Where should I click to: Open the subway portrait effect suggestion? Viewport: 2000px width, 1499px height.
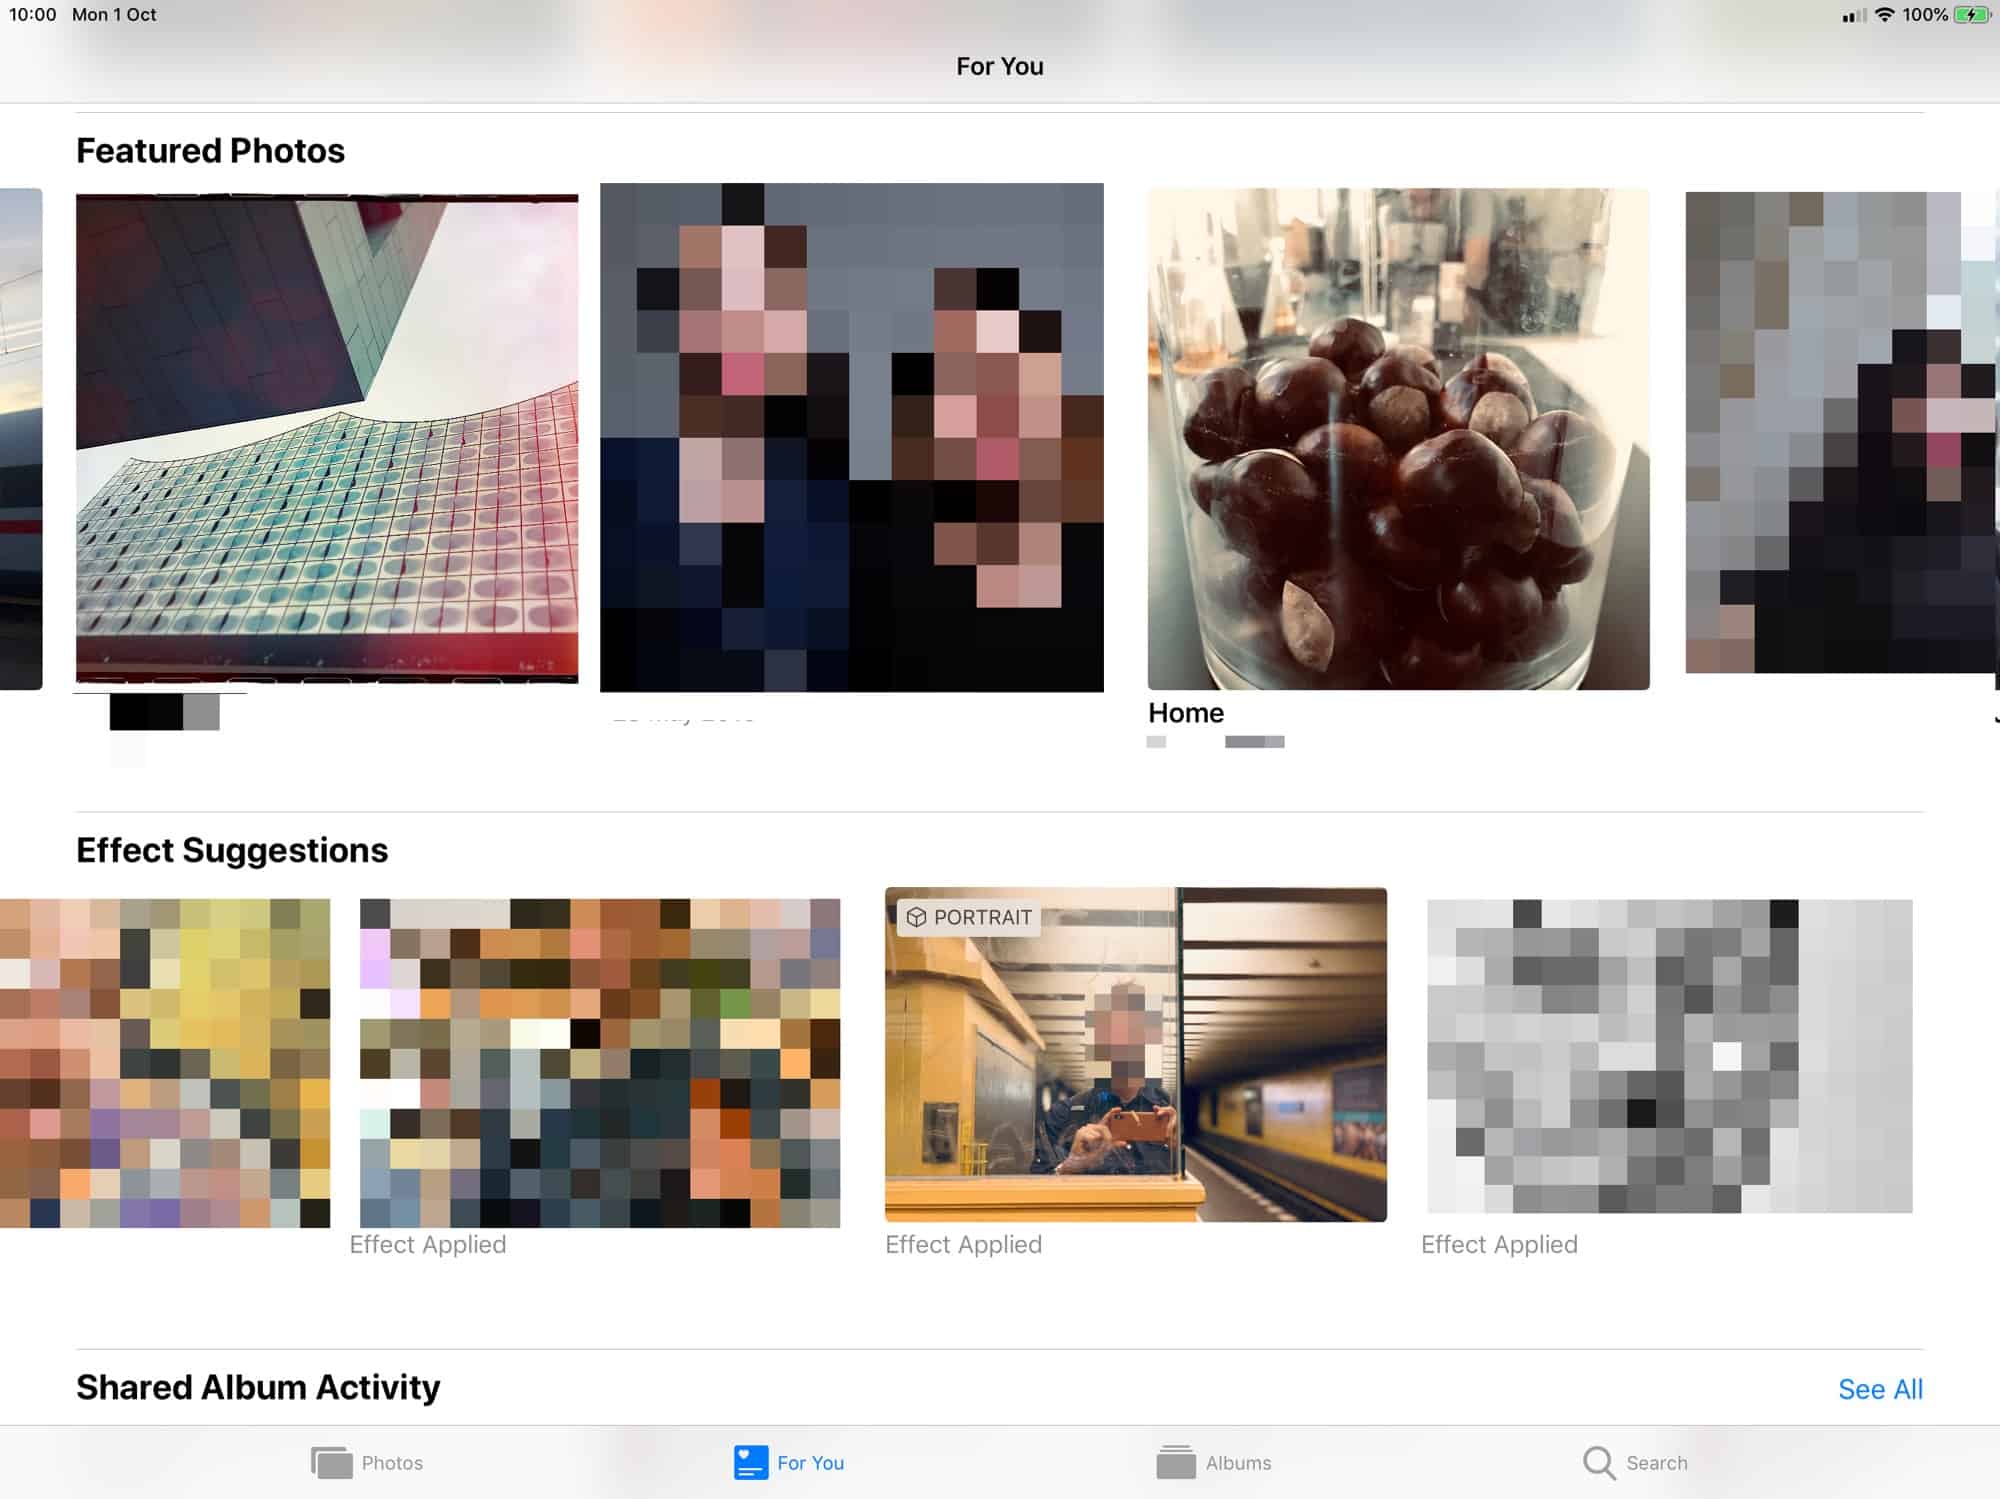1135,1055
